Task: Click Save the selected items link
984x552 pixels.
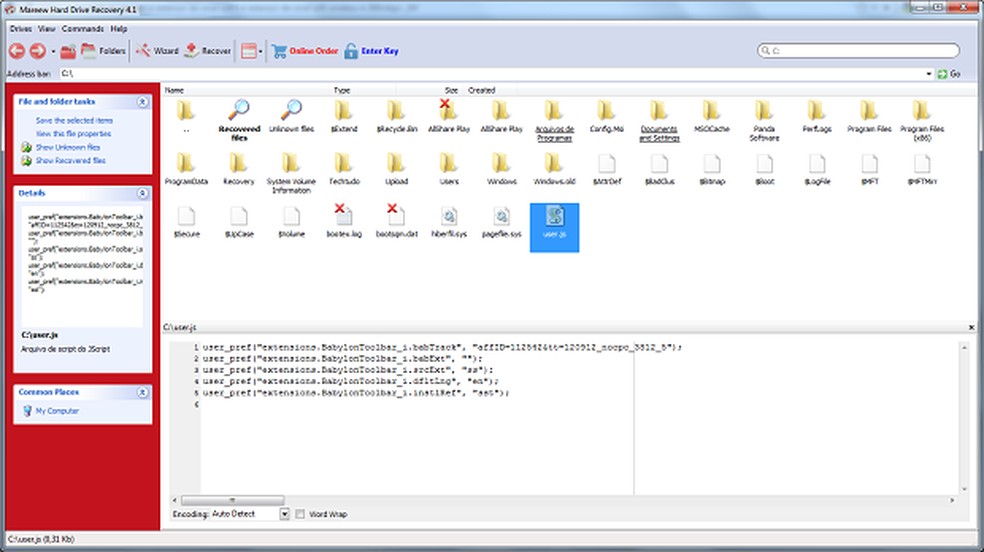Action: [74, 120]
